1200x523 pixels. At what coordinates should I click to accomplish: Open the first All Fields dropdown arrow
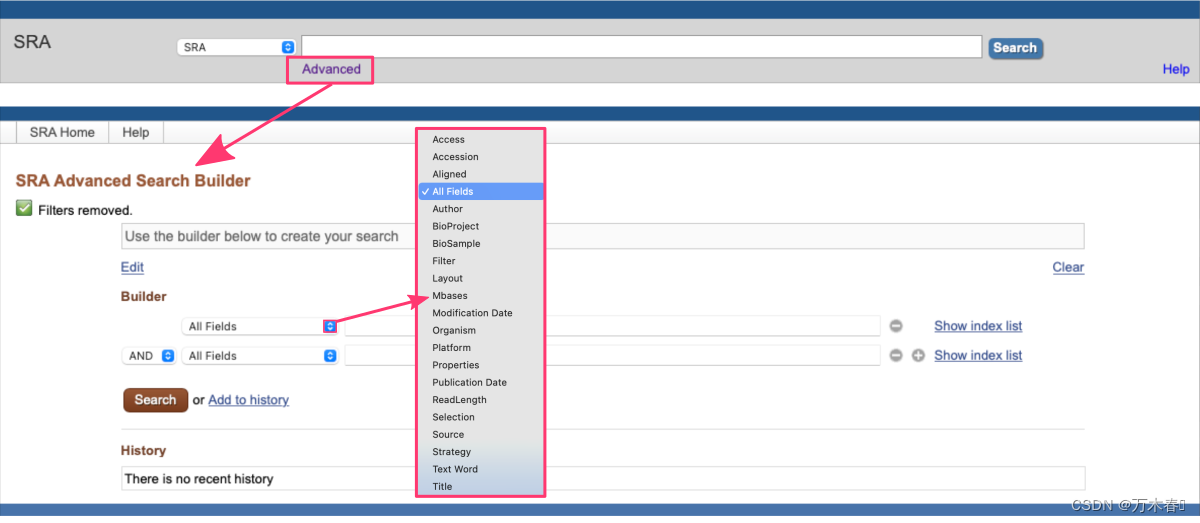330,326
